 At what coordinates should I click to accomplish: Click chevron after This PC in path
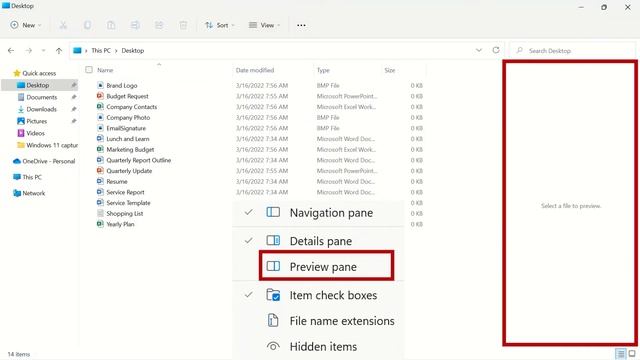[116, 51]
